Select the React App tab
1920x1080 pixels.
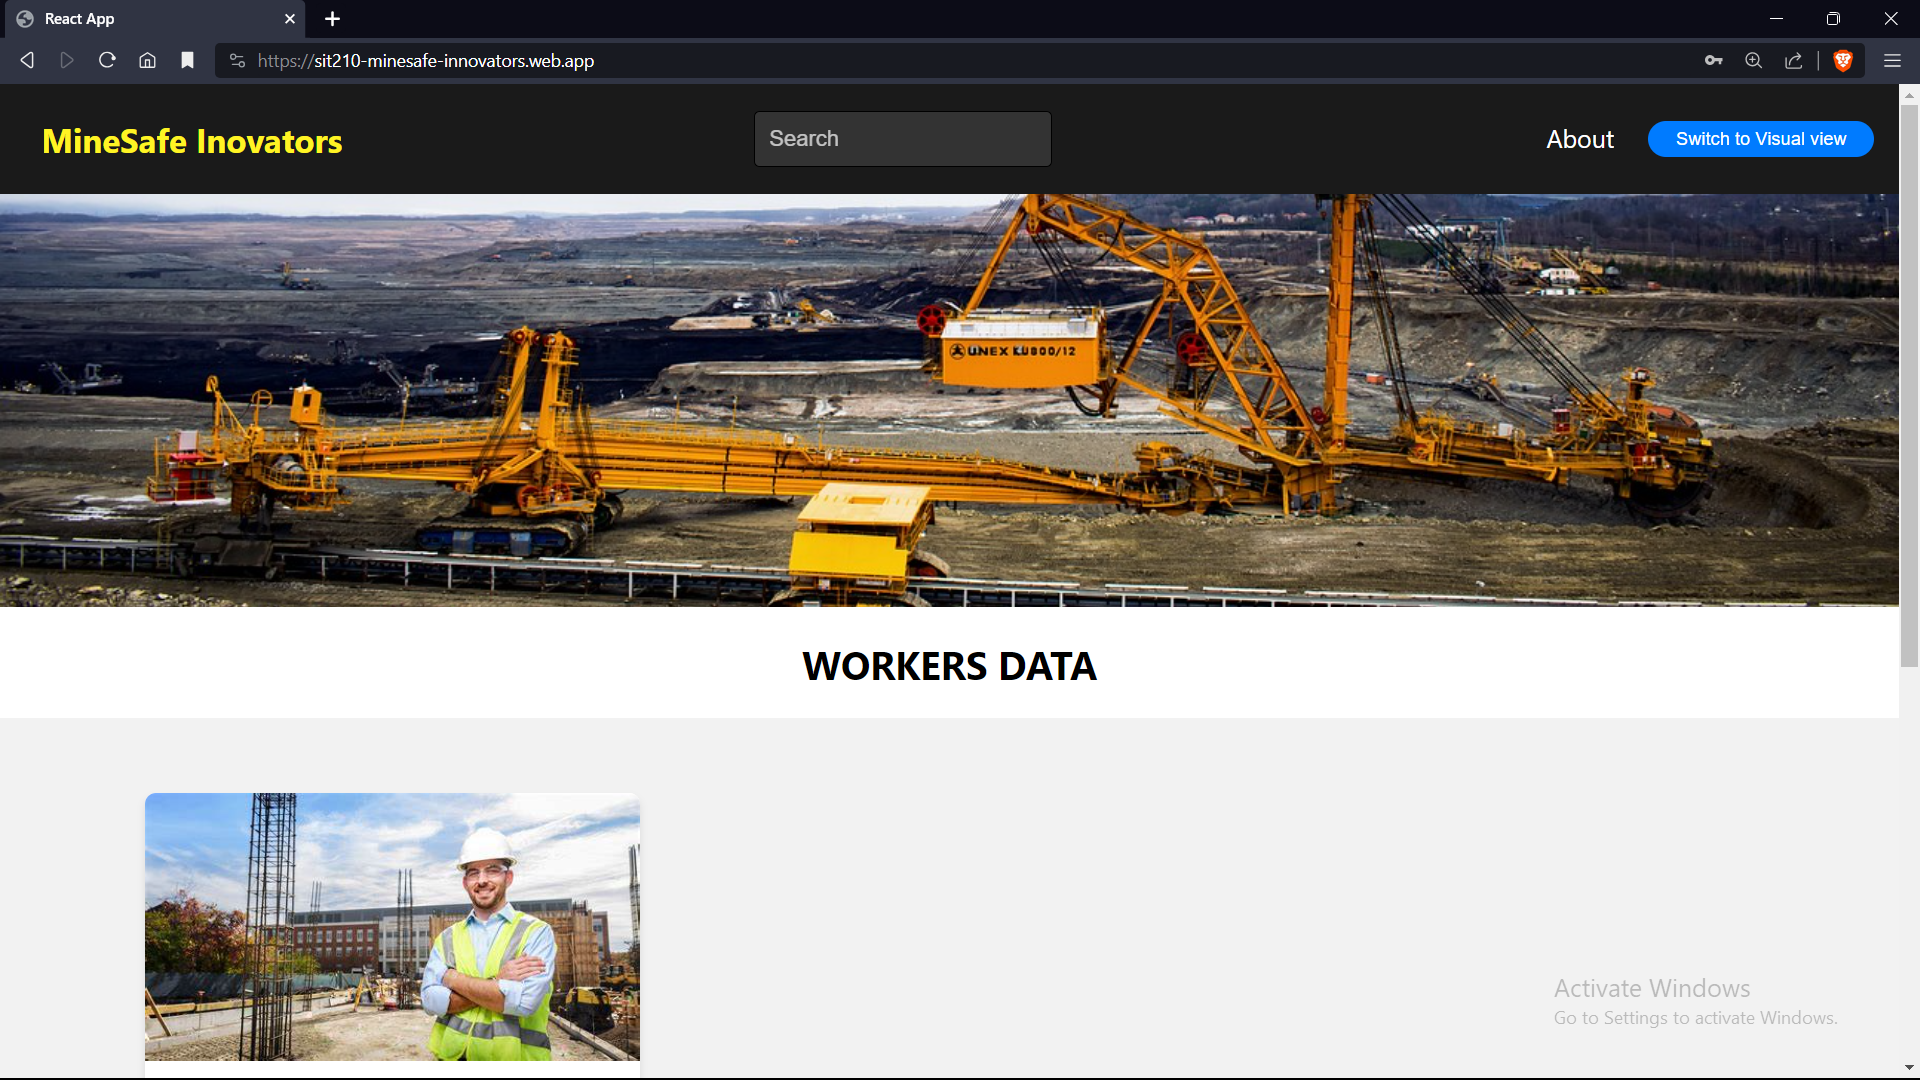(150, 19)
